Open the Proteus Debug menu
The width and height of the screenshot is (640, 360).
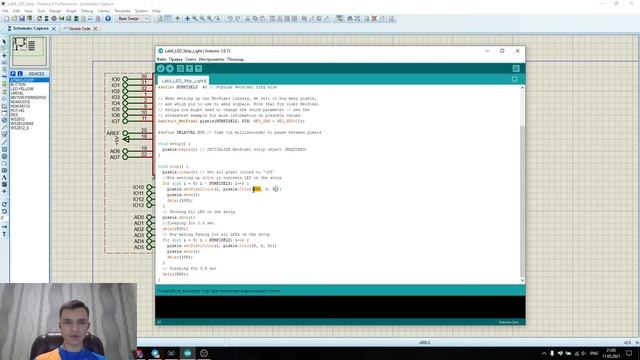pyautogui.click(x=87, y=11)
